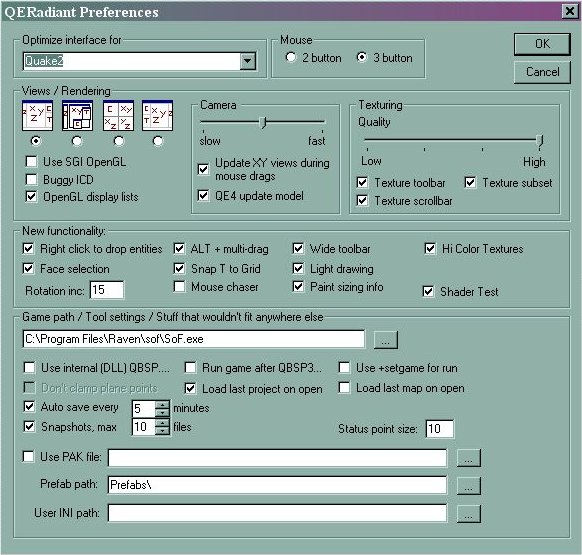Enable the Use SGI OpenGL checkbox

[x=32, y=161]
